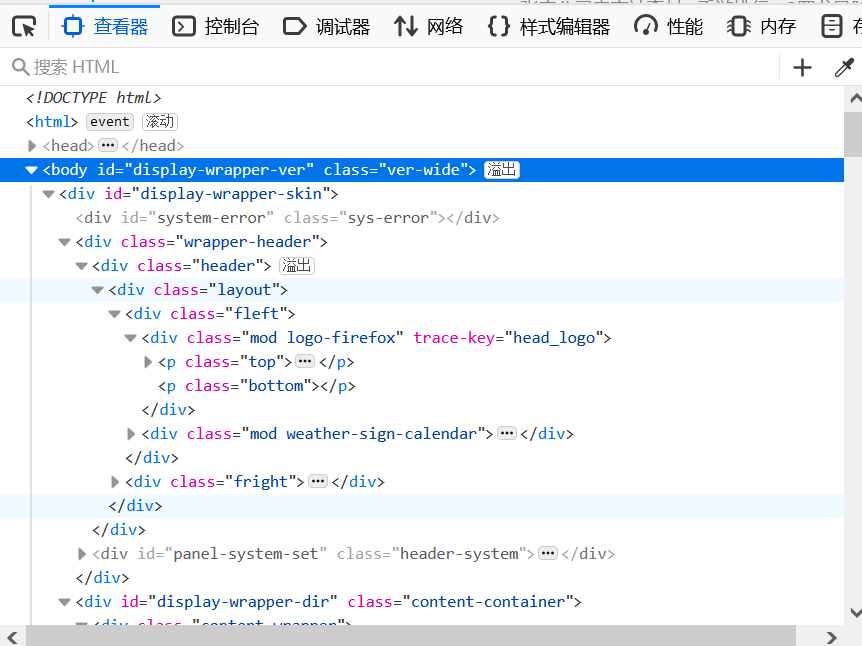
Task: Select the DOCTYPE html line
Action: [93, 98]
